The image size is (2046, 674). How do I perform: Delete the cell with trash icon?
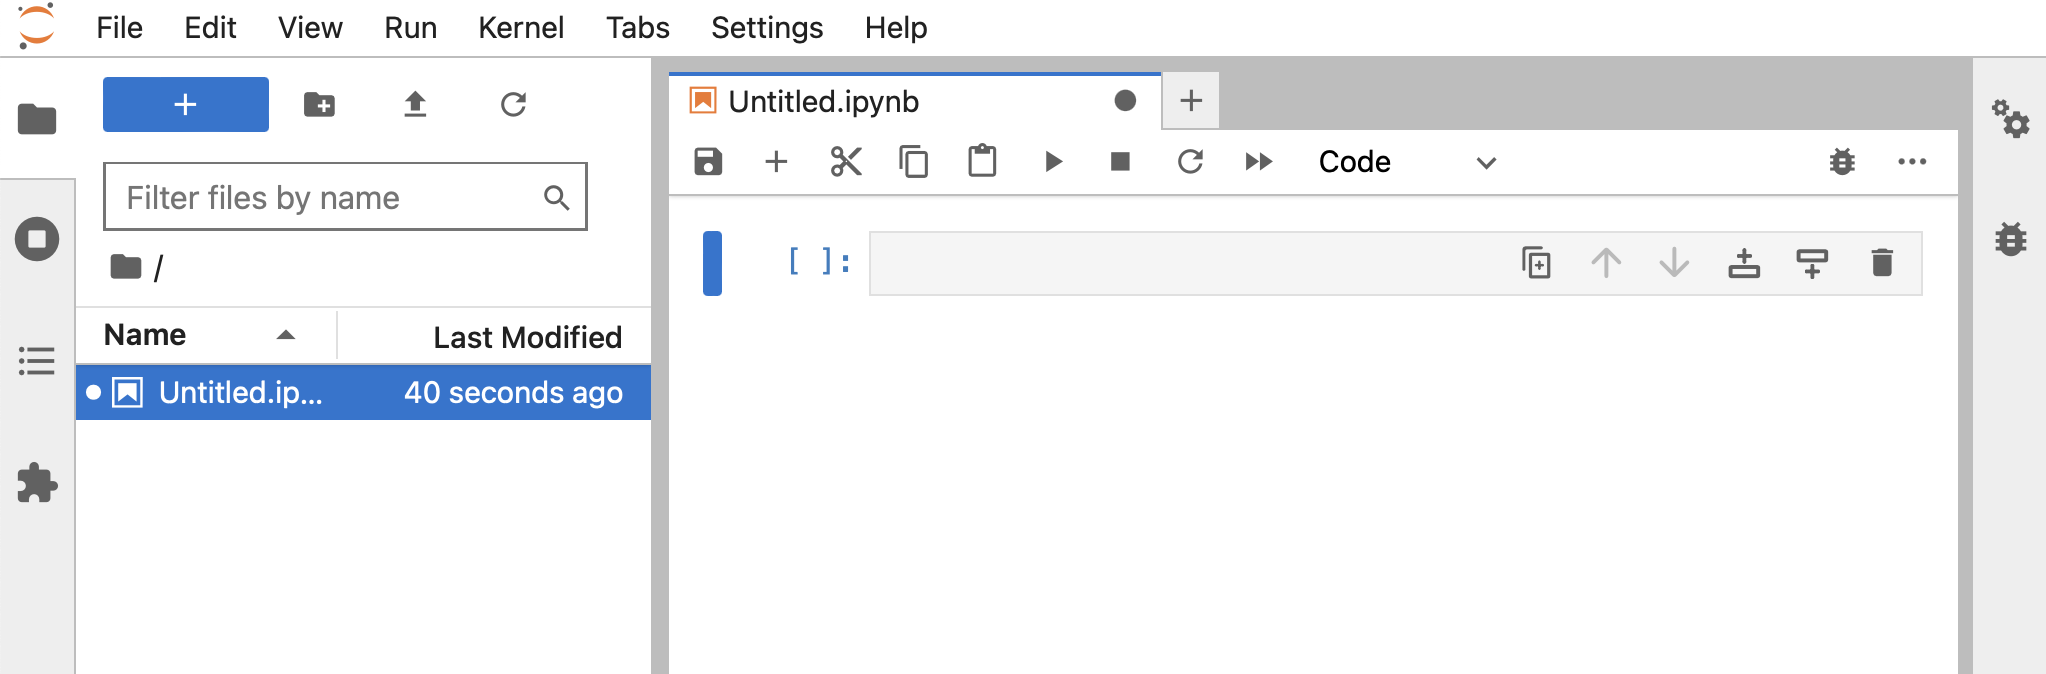point(1881,263)
